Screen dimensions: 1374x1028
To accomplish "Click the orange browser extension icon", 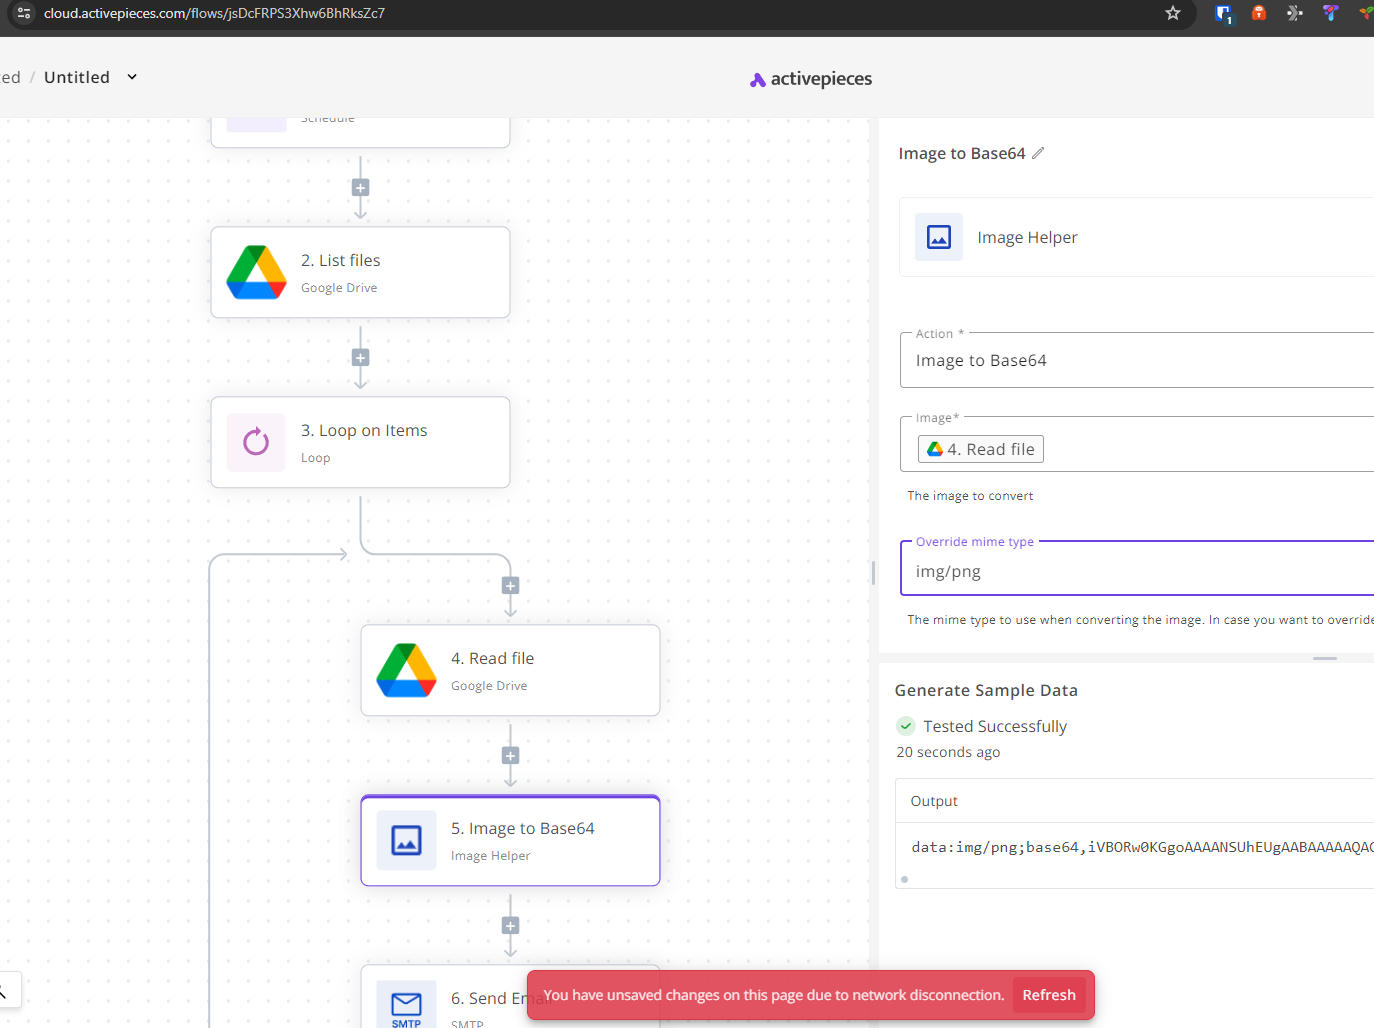I will pos(1259,13).
